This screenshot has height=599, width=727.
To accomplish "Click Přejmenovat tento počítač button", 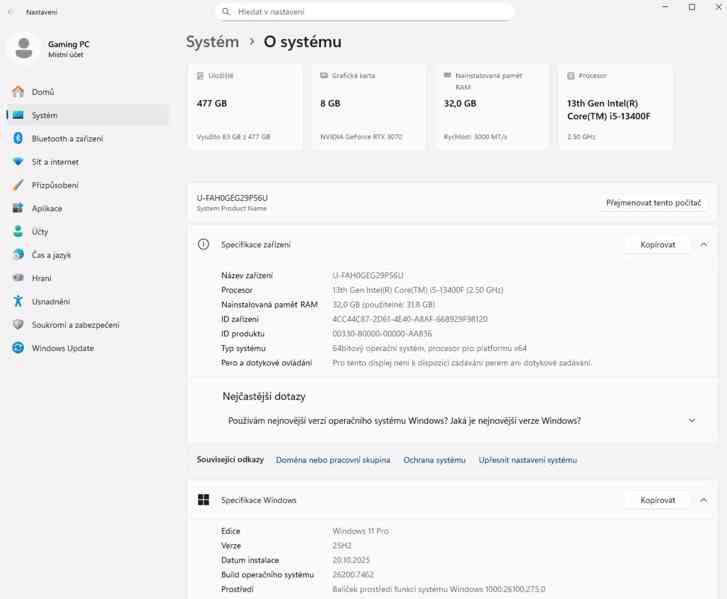I will (x=653, y=203).
